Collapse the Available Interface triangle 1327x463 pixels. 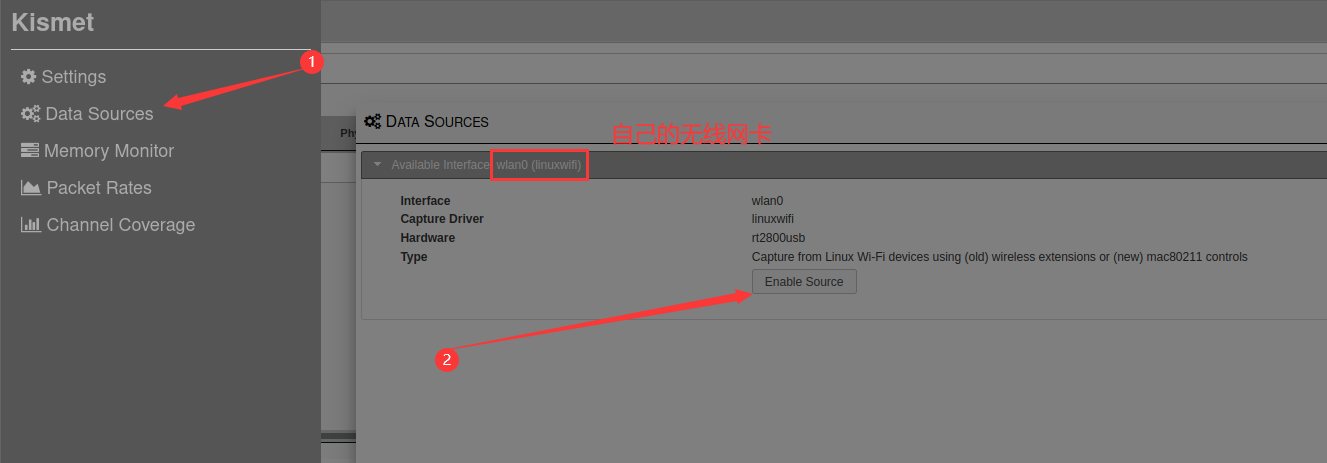378,164
